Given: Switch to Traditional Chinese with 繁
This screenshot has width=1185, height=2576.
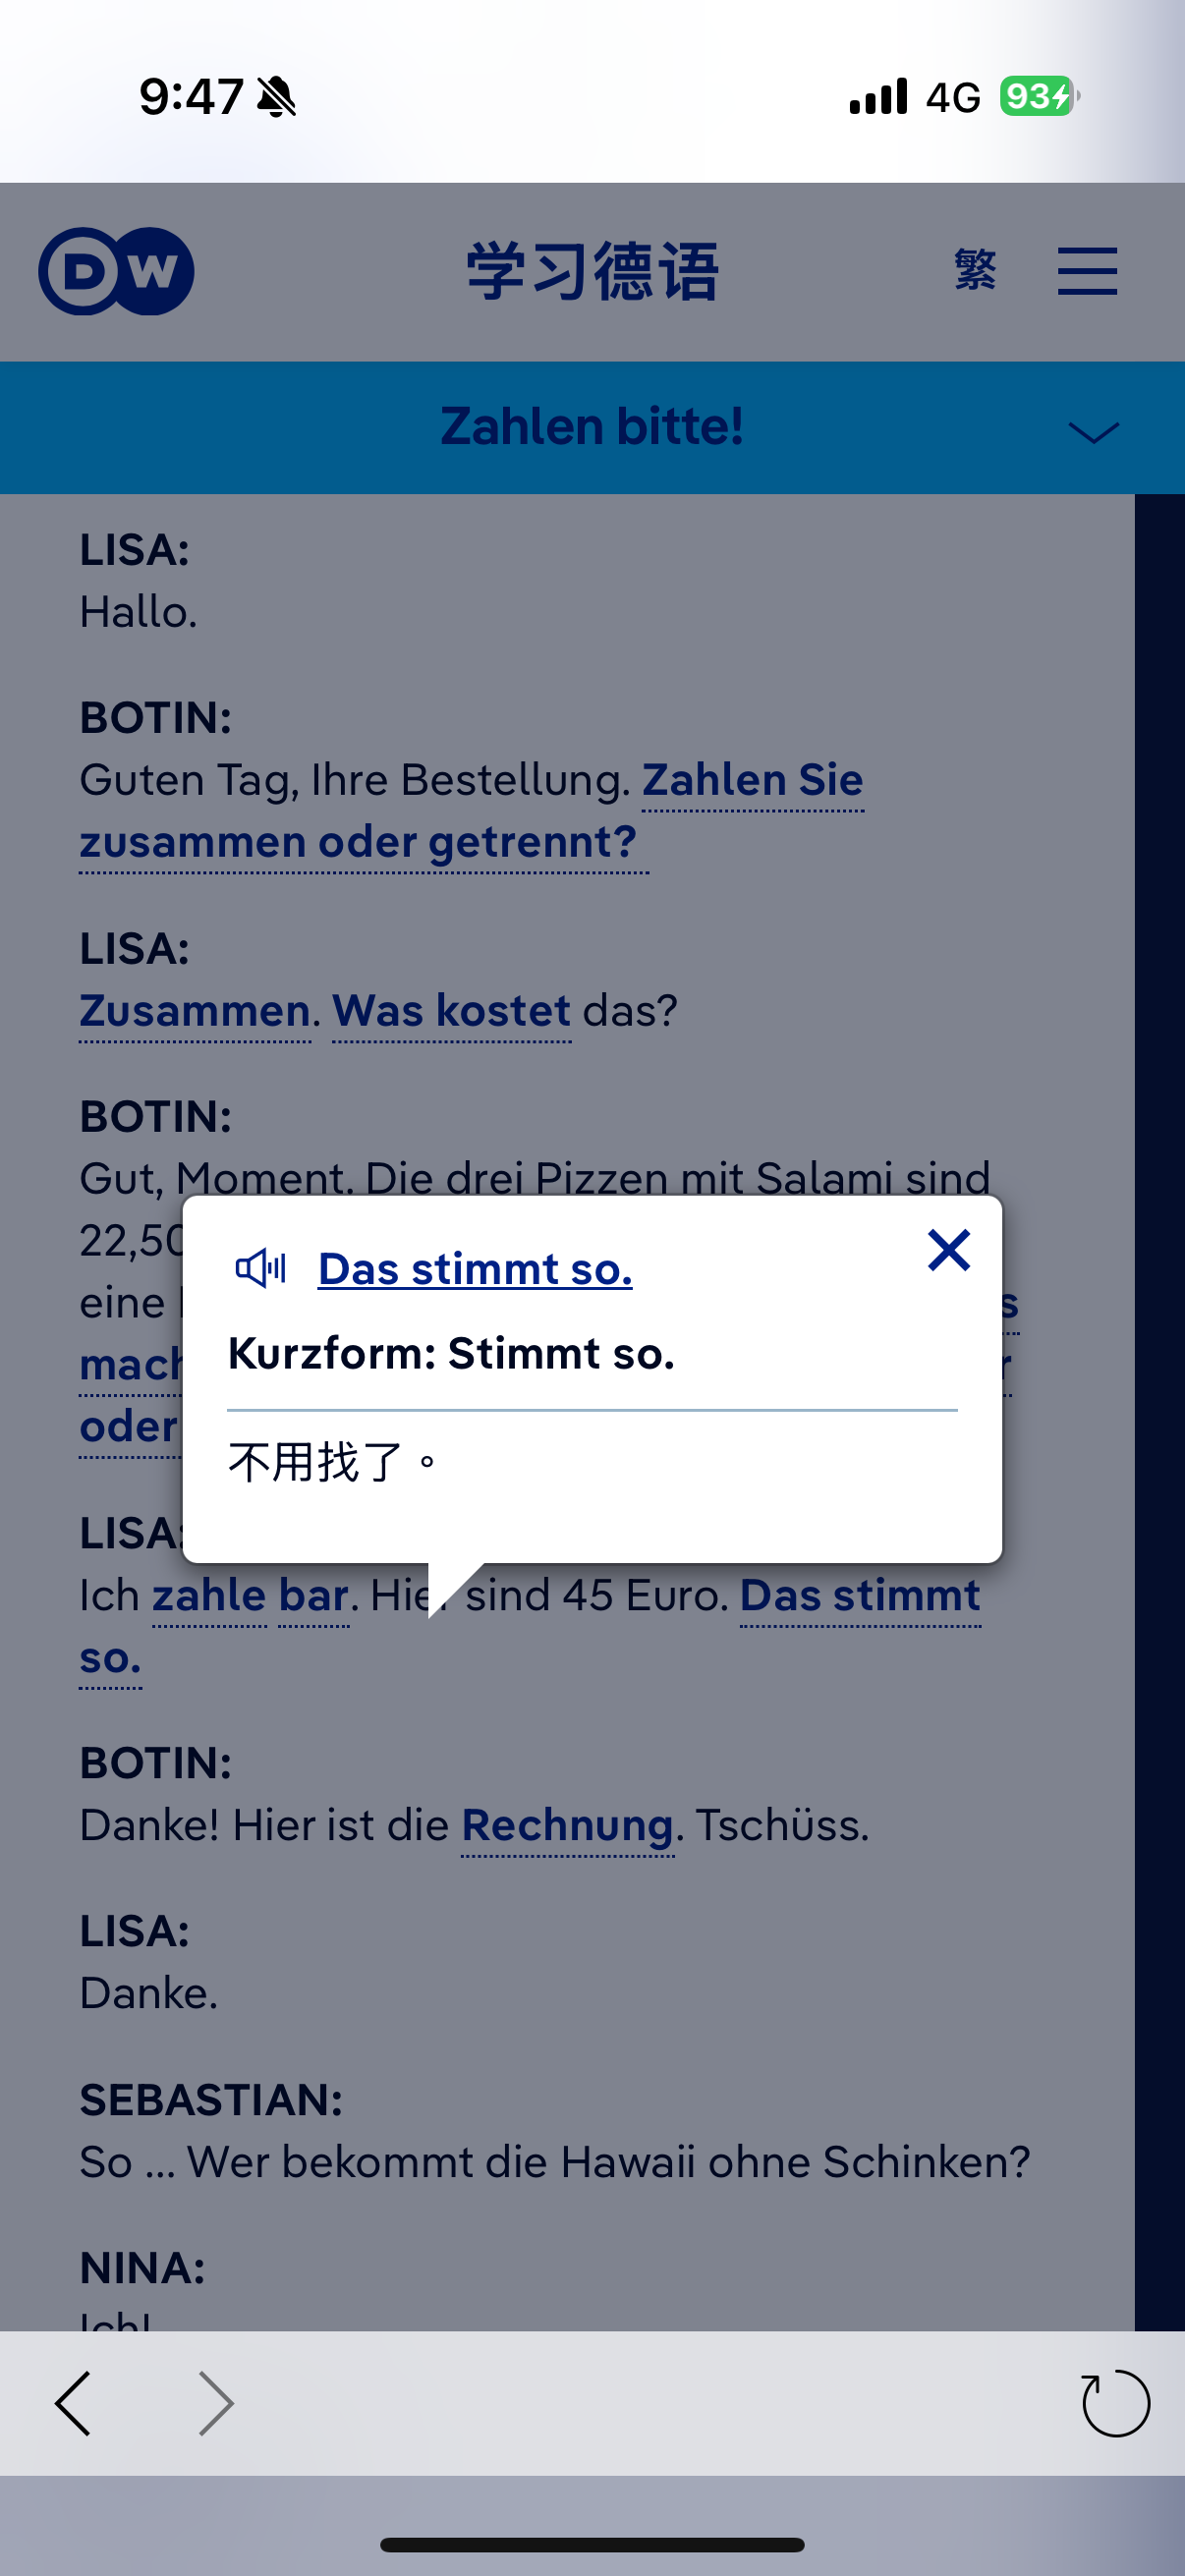Looking at the screenshot, I should point(975,270).
